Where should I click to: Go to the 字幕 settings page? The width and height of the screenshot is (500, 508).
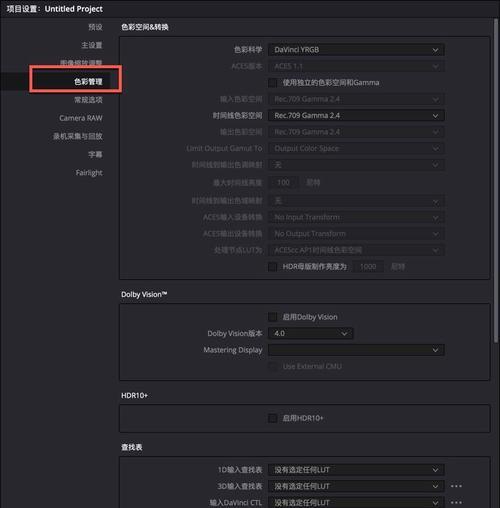(95, 154)
